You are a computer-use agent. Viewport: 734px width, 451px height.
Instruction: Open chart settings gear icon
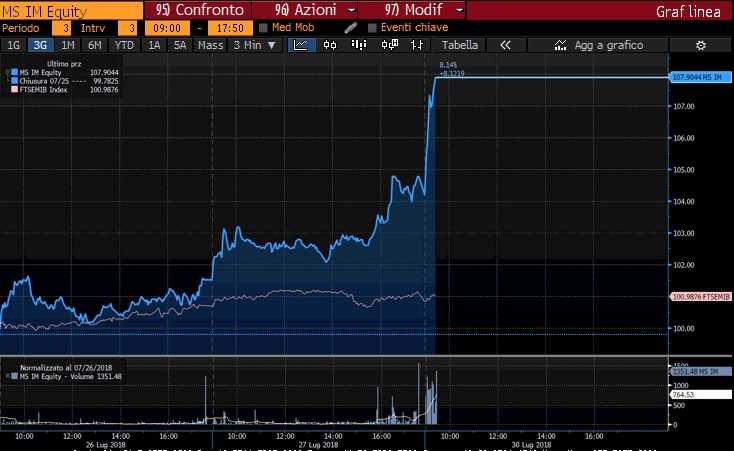(700, 45)
